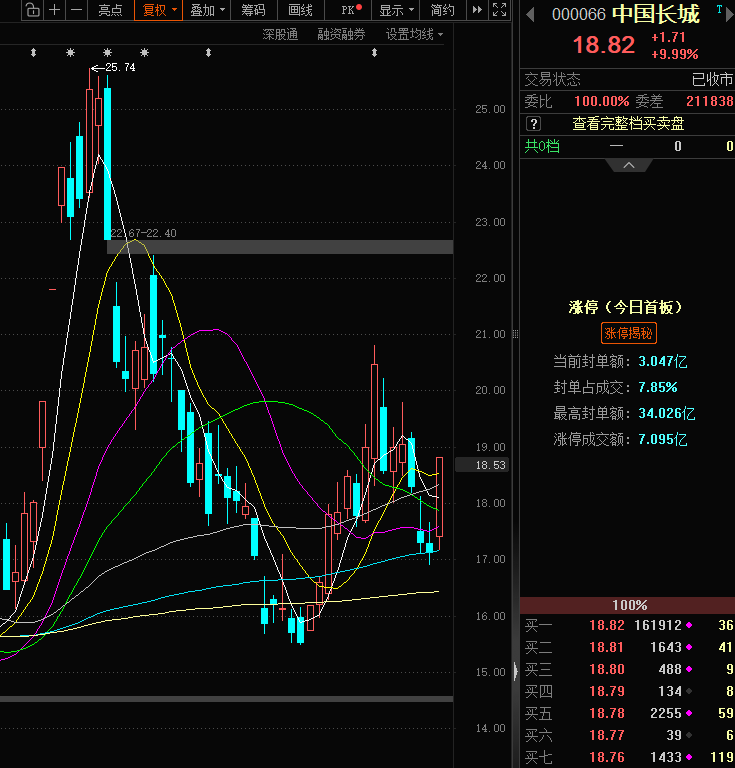Click the 18.53 current price axis label
735x768 pixels.
pos(482,465)
